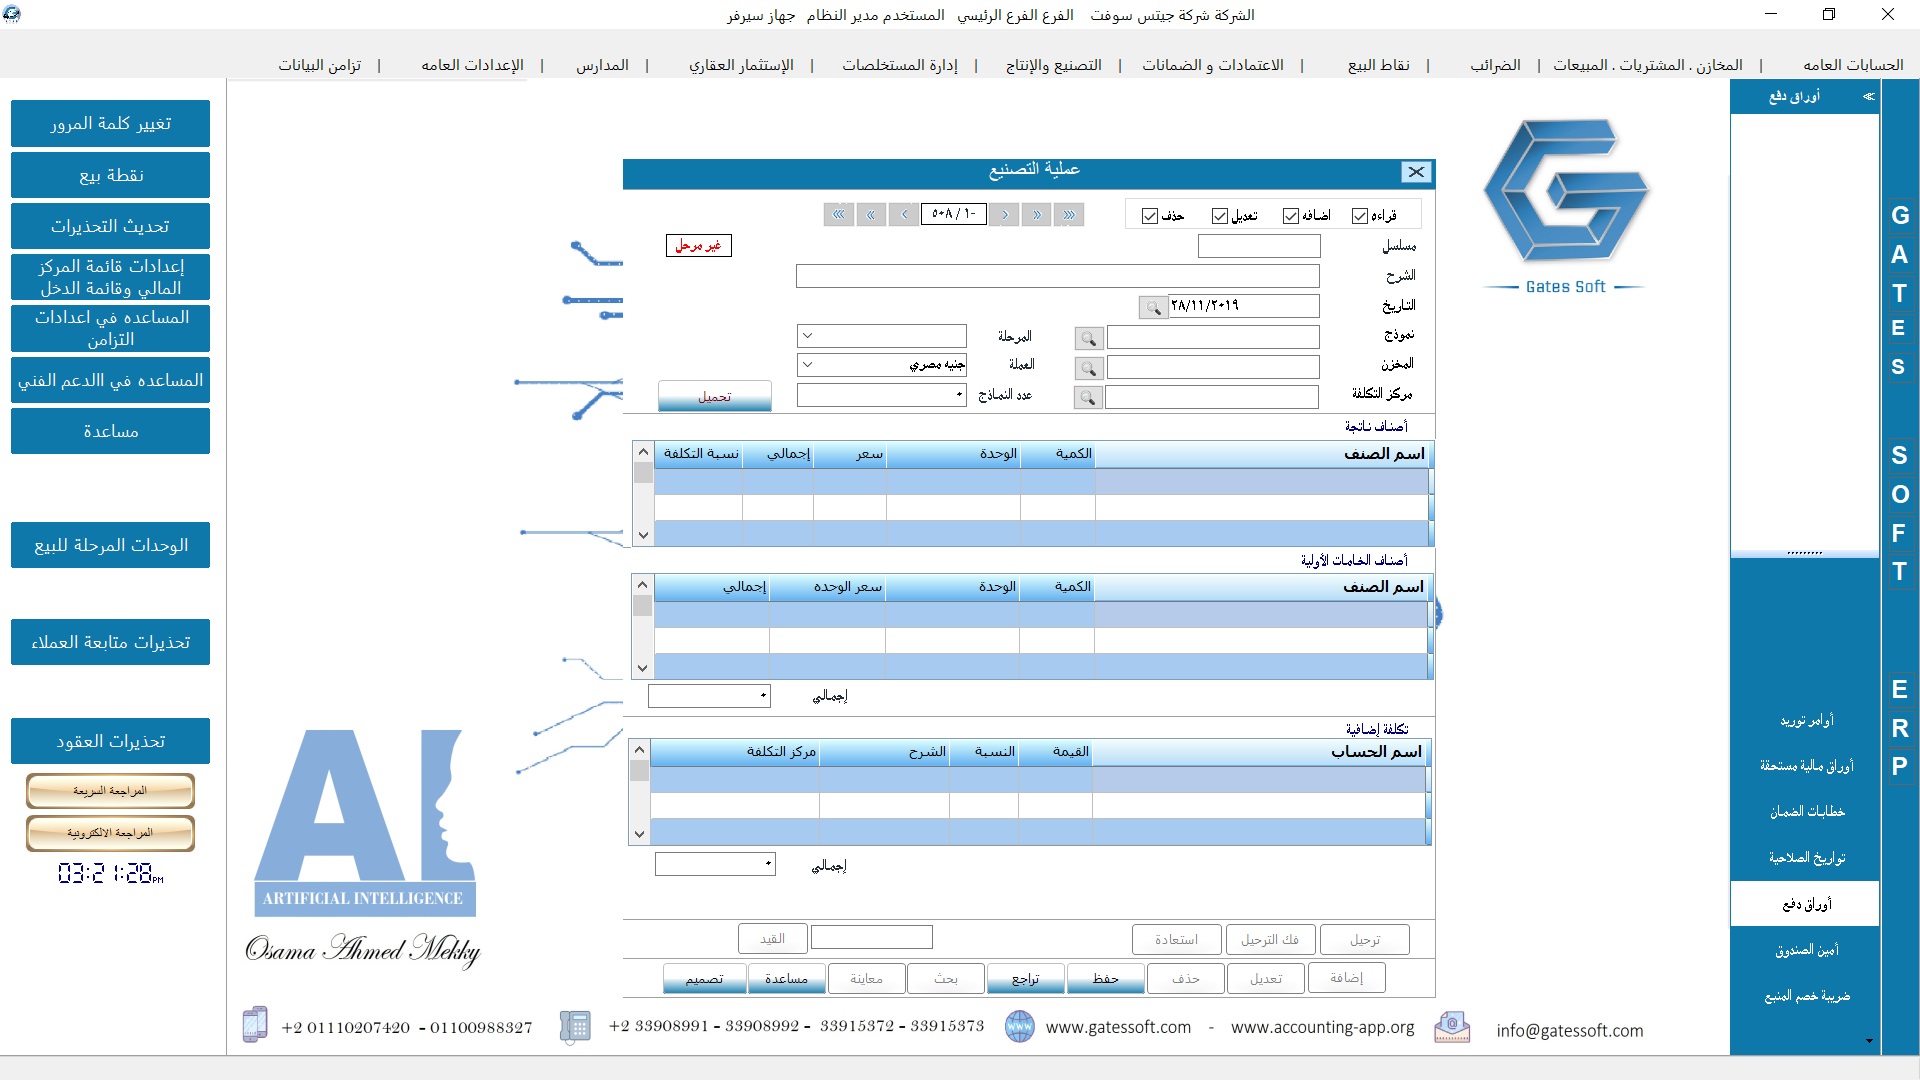Viewport: 1920px width, 1080px height.
Task: Go to the first record with triple-left arrow
Action: [839, 214]
